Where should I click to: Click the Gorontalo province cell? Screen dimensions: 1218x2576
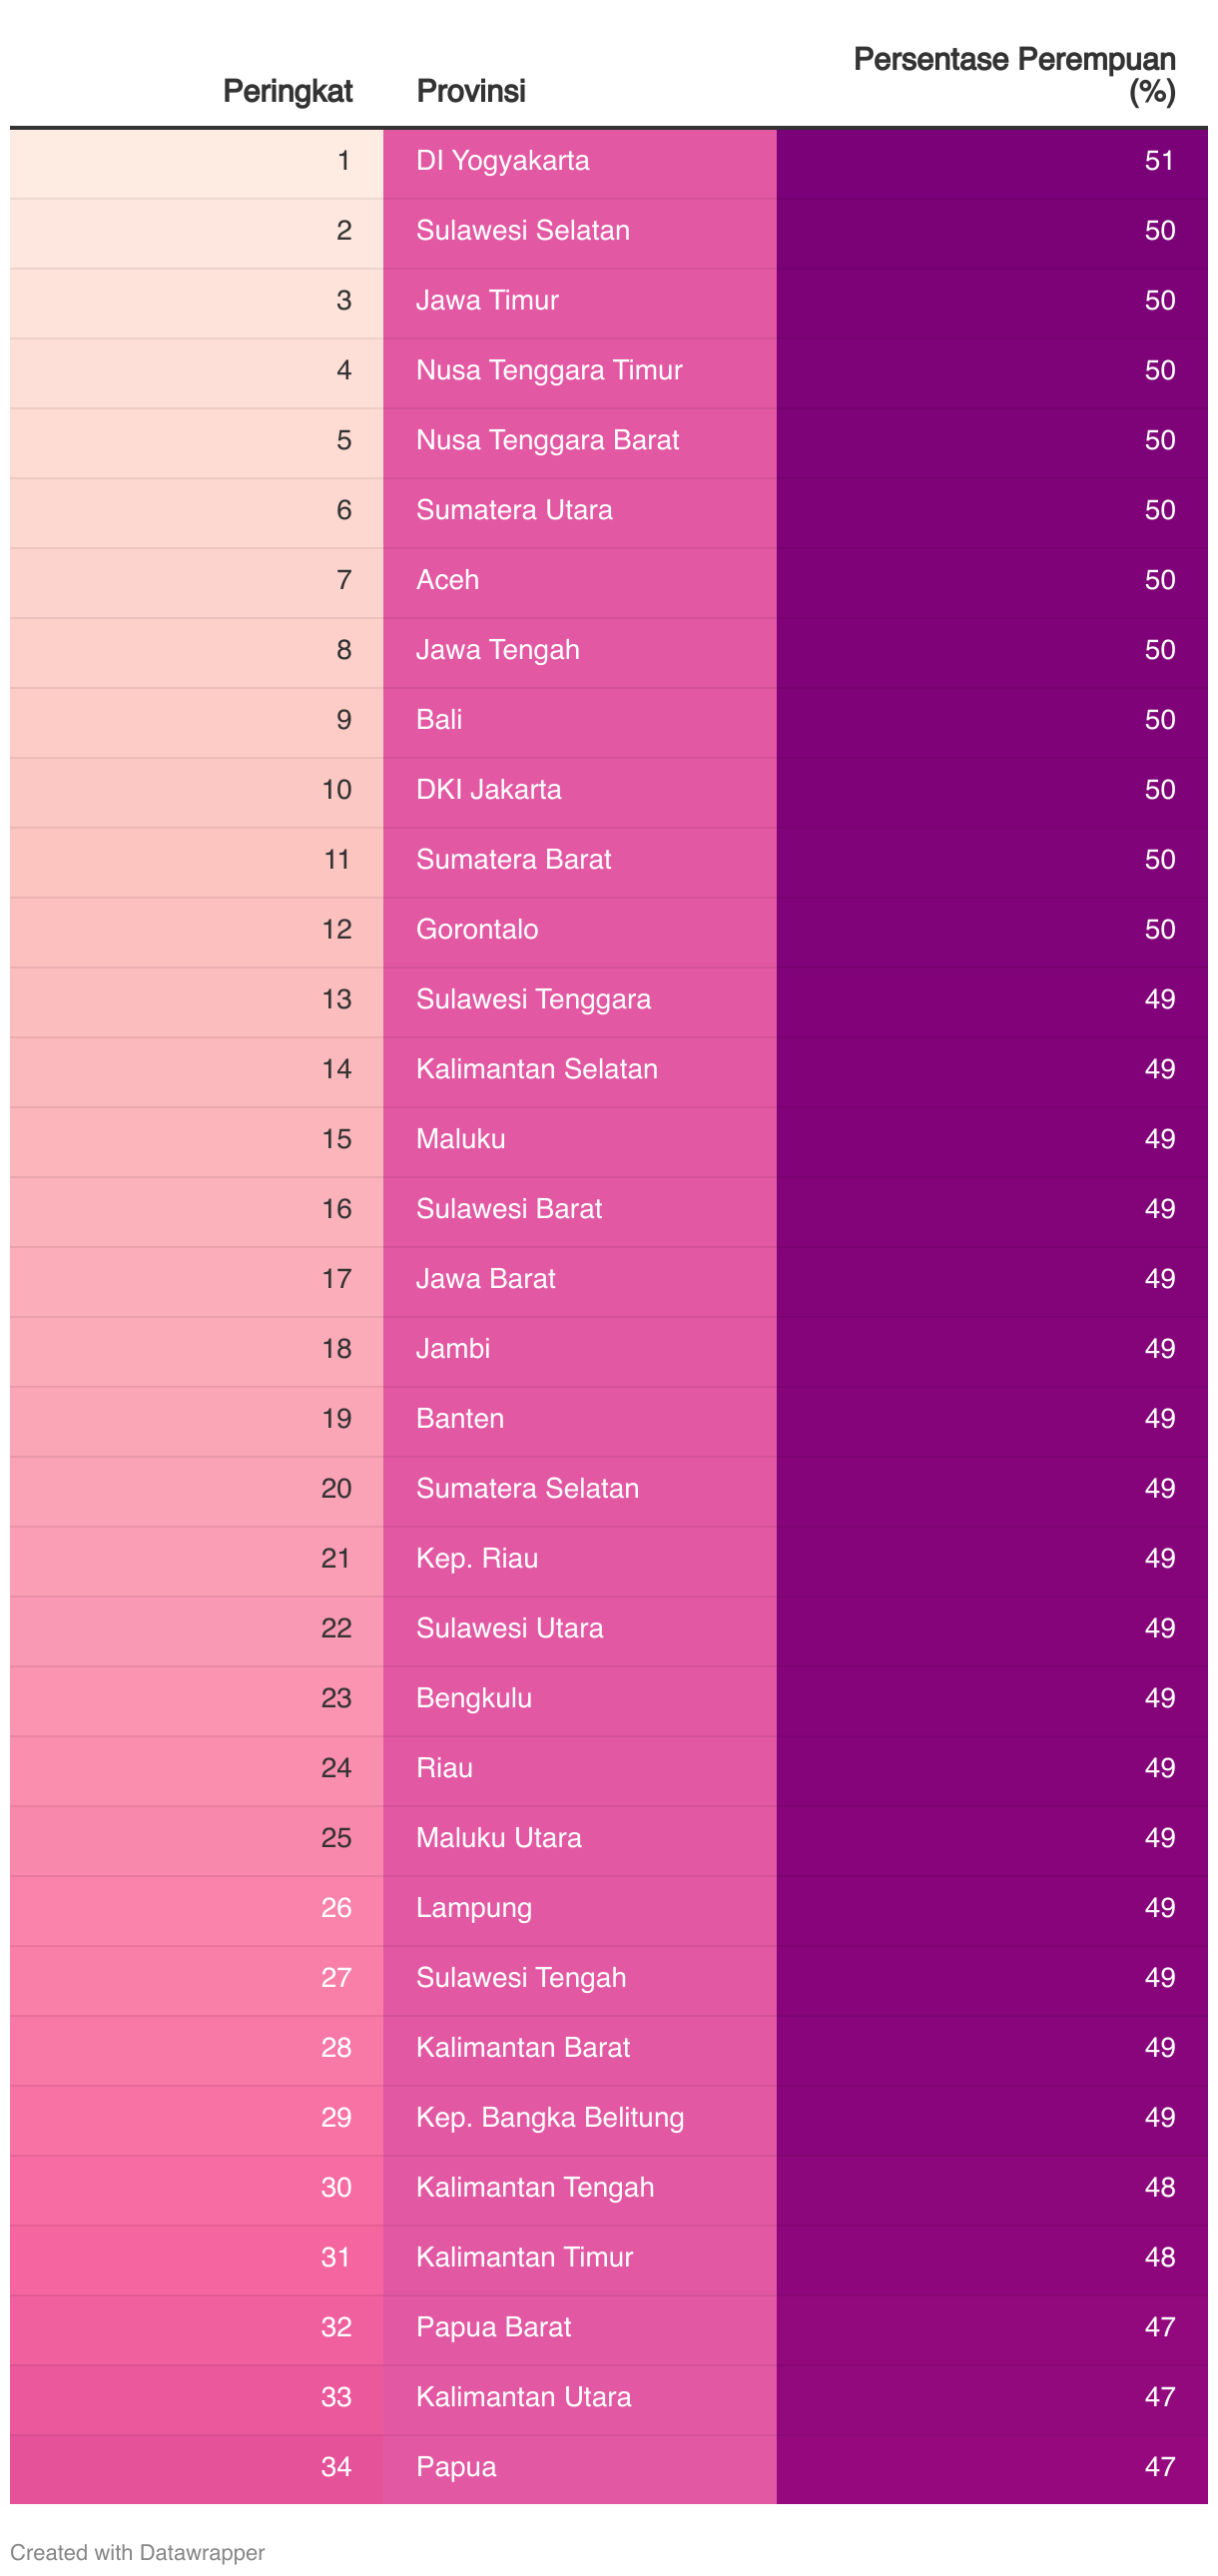tap(580, 931)
